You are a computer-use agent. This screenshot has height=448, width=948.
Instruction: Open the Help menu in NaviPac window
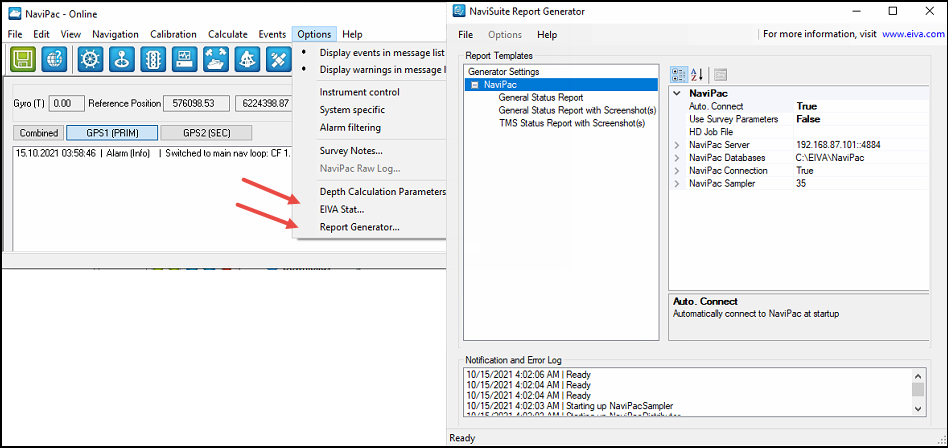click(x=352, y=34)
